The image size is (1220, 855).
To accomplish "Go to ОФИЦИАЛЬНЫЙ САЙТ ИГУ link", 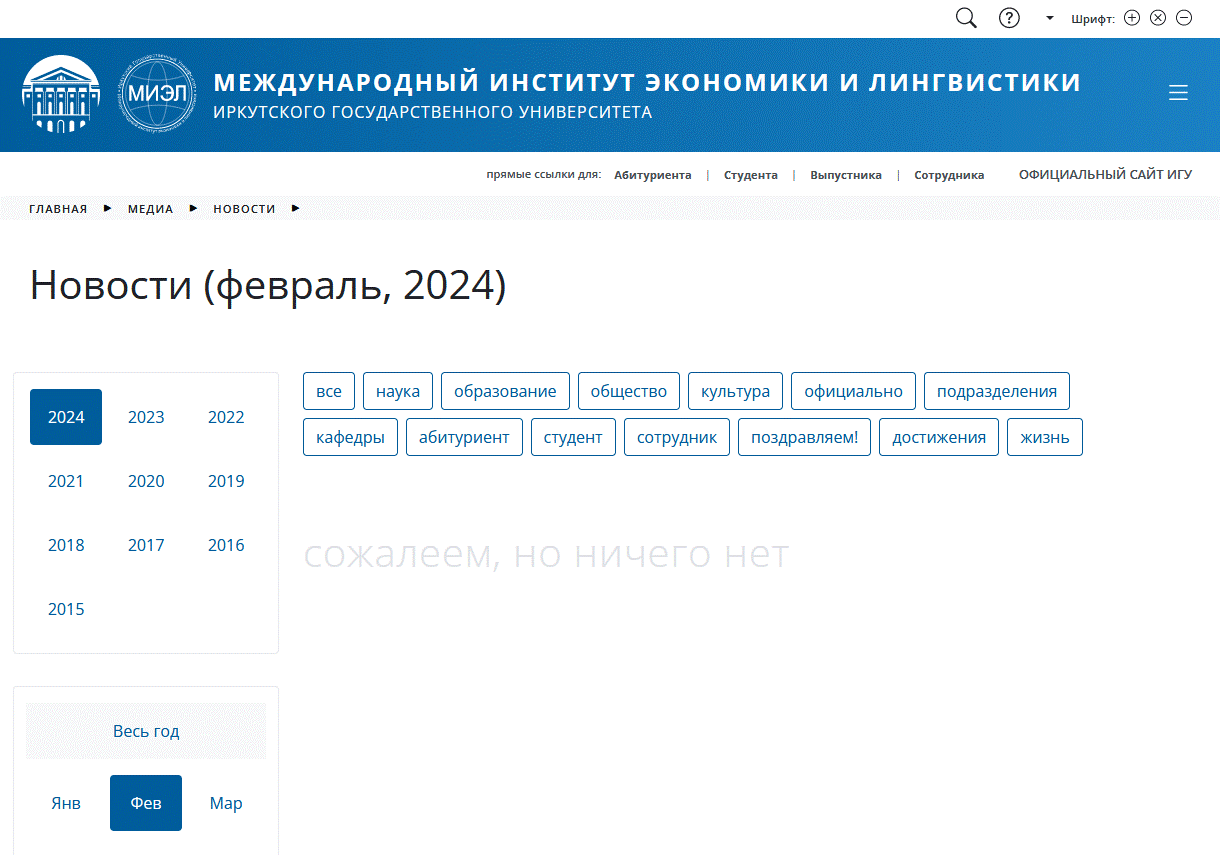I will [1105, 175].
